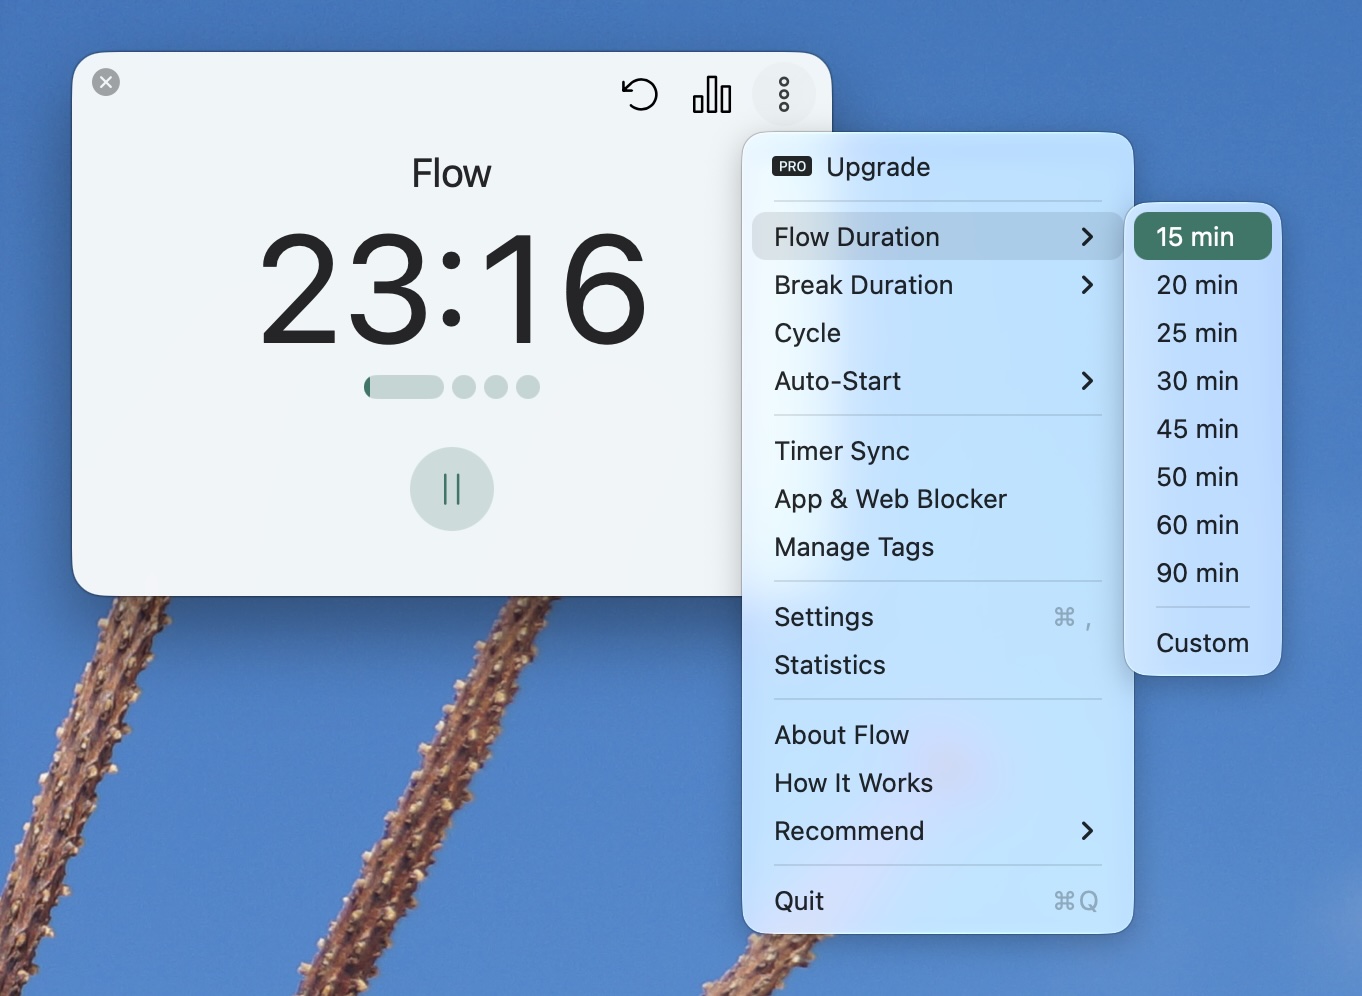Click the three-dot more options icon
This screenshot has height=996, width=1362.
(784, 95)
